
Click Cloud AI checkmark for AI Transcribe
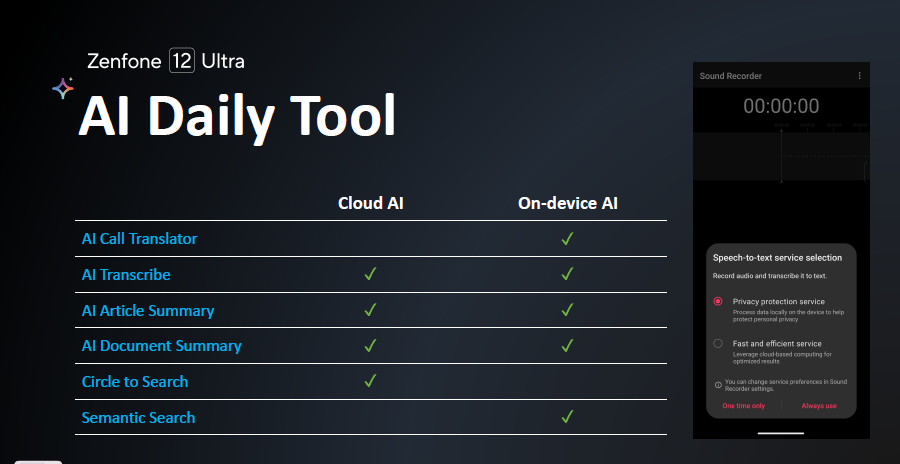pyautogui.click(x=370, y=274)
